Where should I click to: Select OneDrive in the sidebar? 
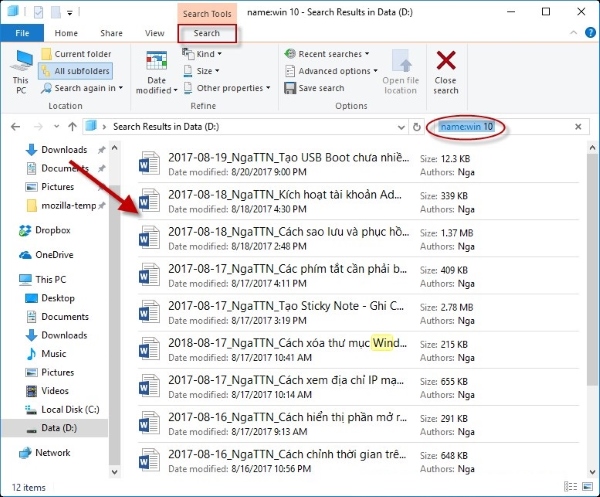[27, 254]
